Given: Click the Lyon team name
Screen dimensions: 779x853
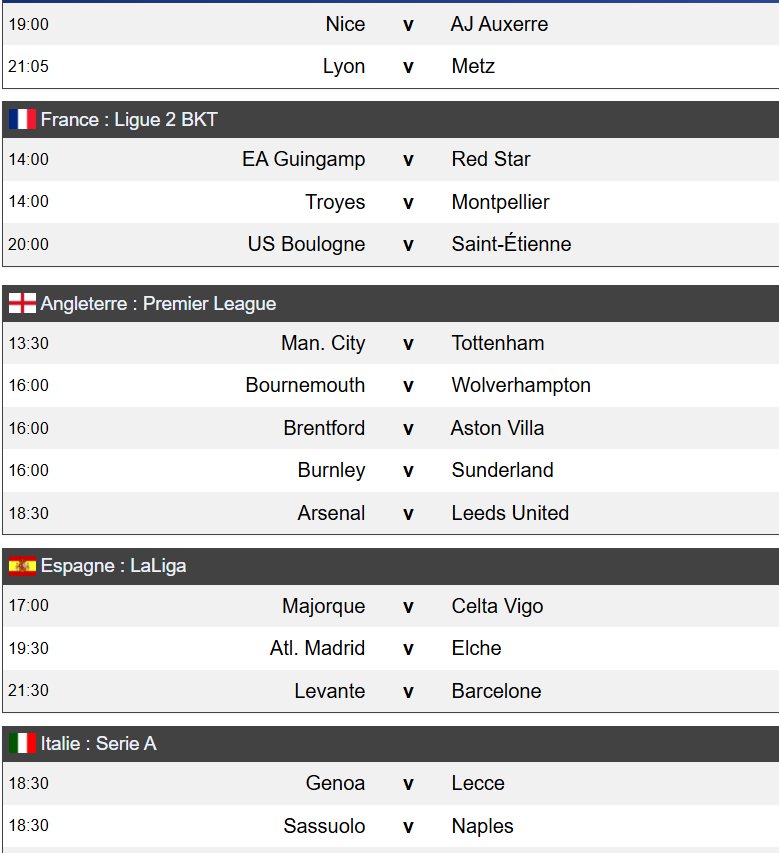Looking at the screenshot, I should tap(344, 67).
